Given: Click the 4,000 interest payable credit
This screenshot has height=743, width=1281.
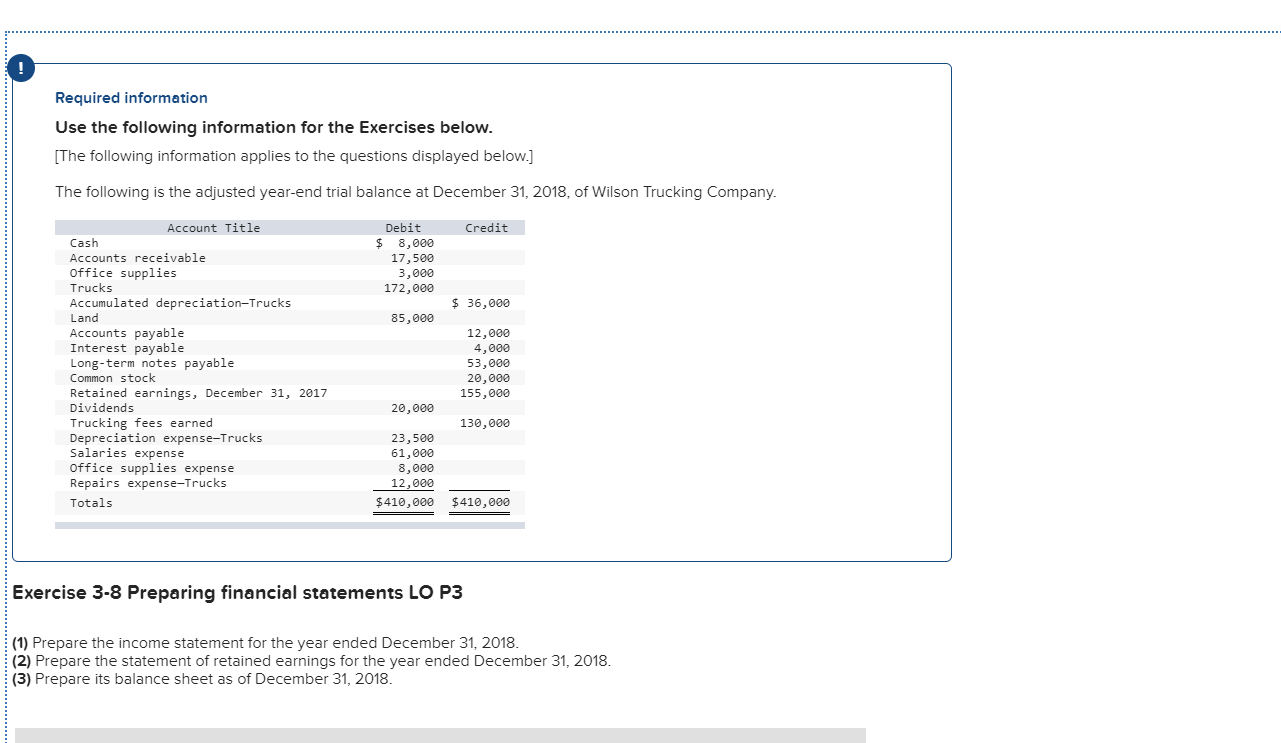Looking at the screenshot, I should coord(492,348).
